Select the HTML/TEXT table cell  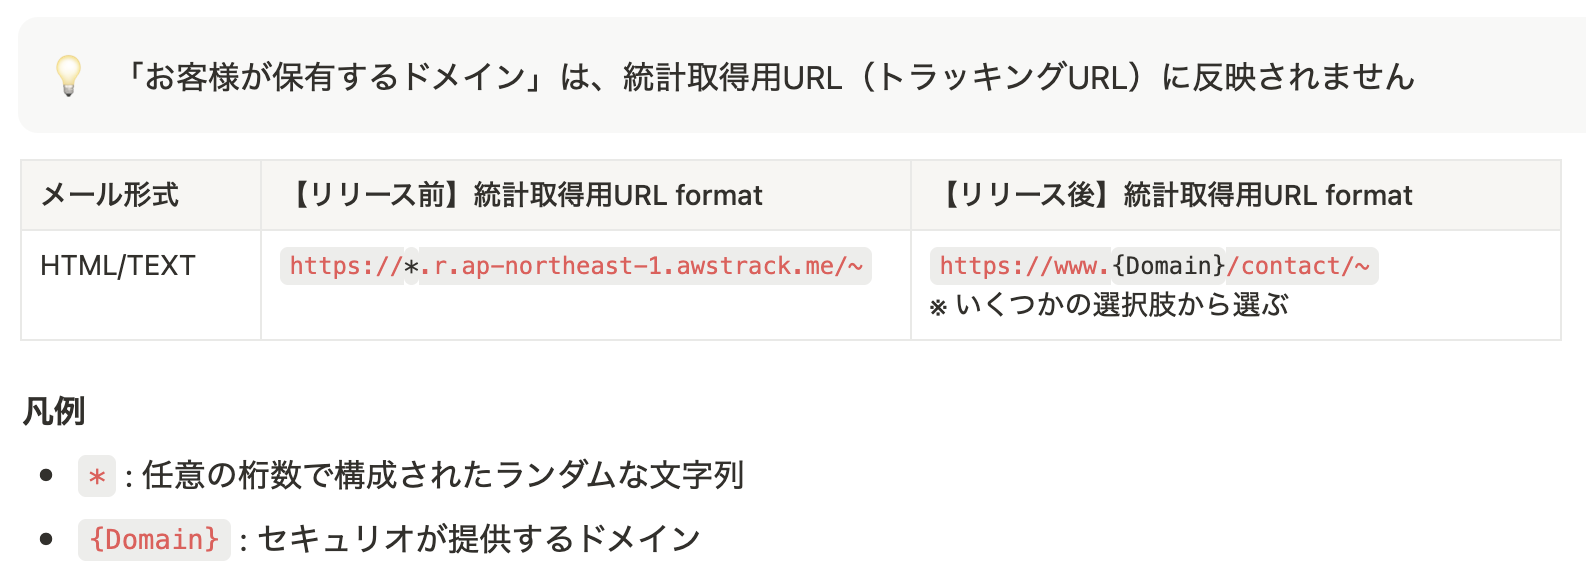[x=118, y=266]
